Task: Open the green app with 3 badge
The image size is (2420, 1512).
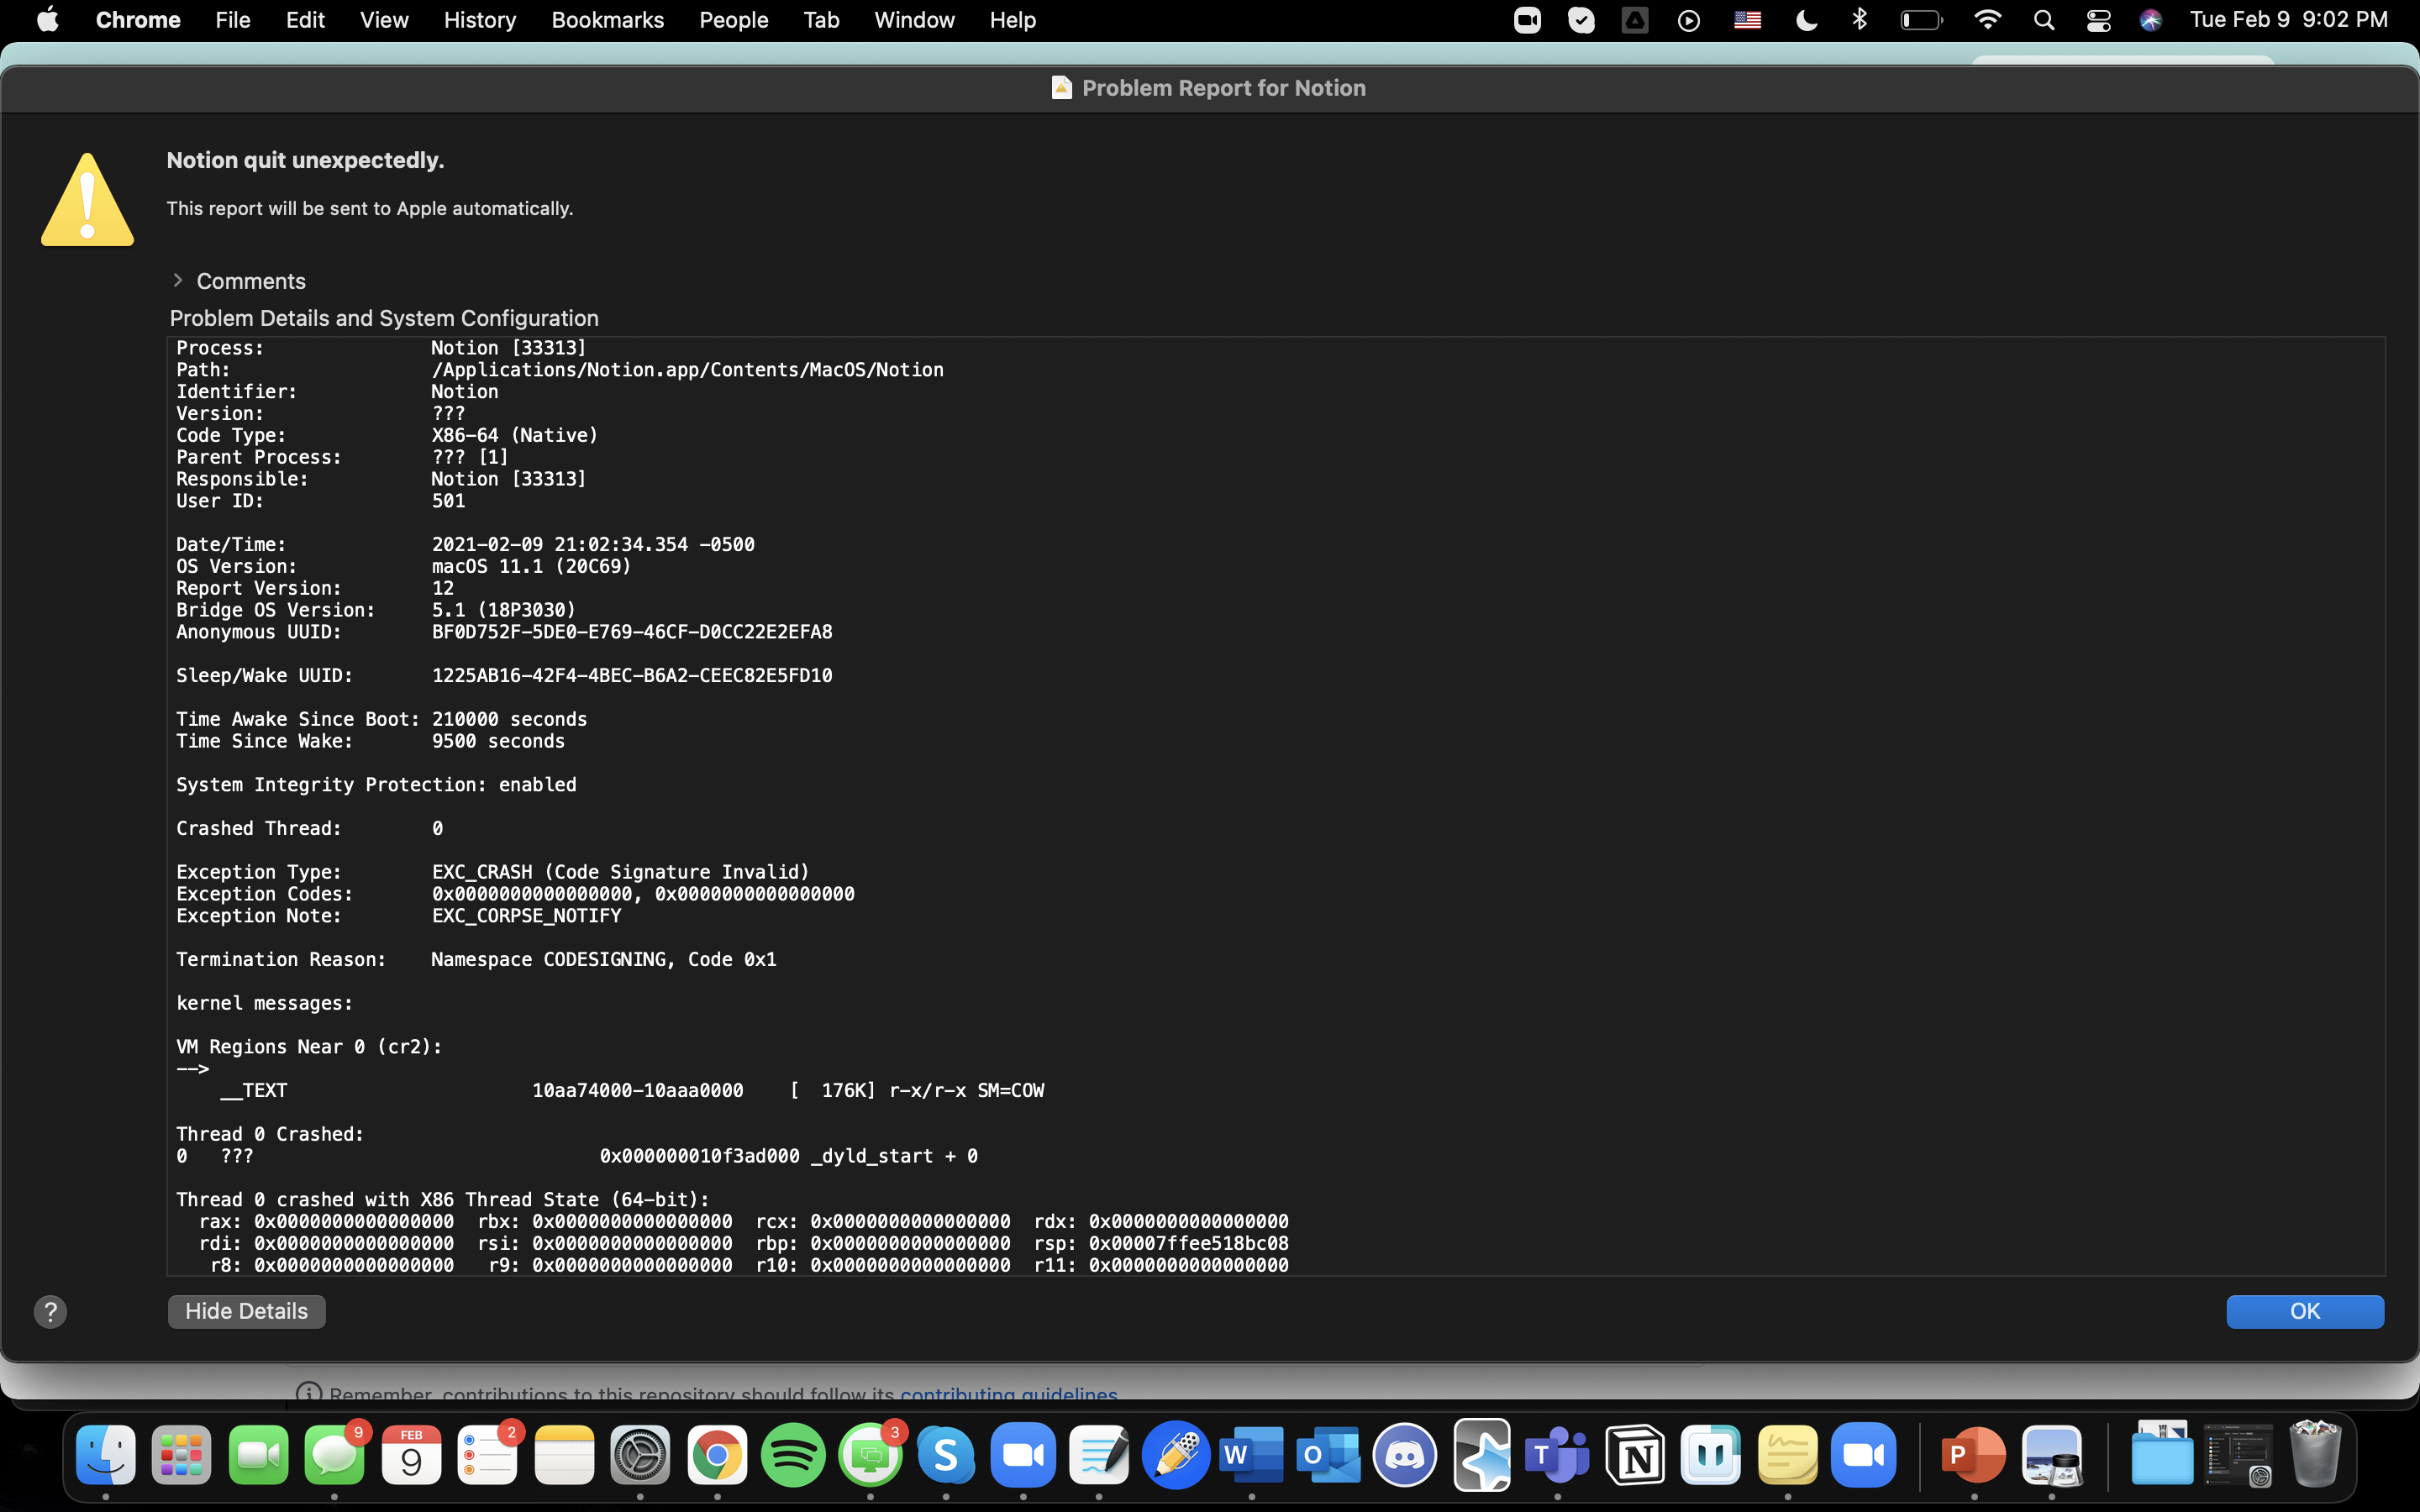Action: 870,1454
